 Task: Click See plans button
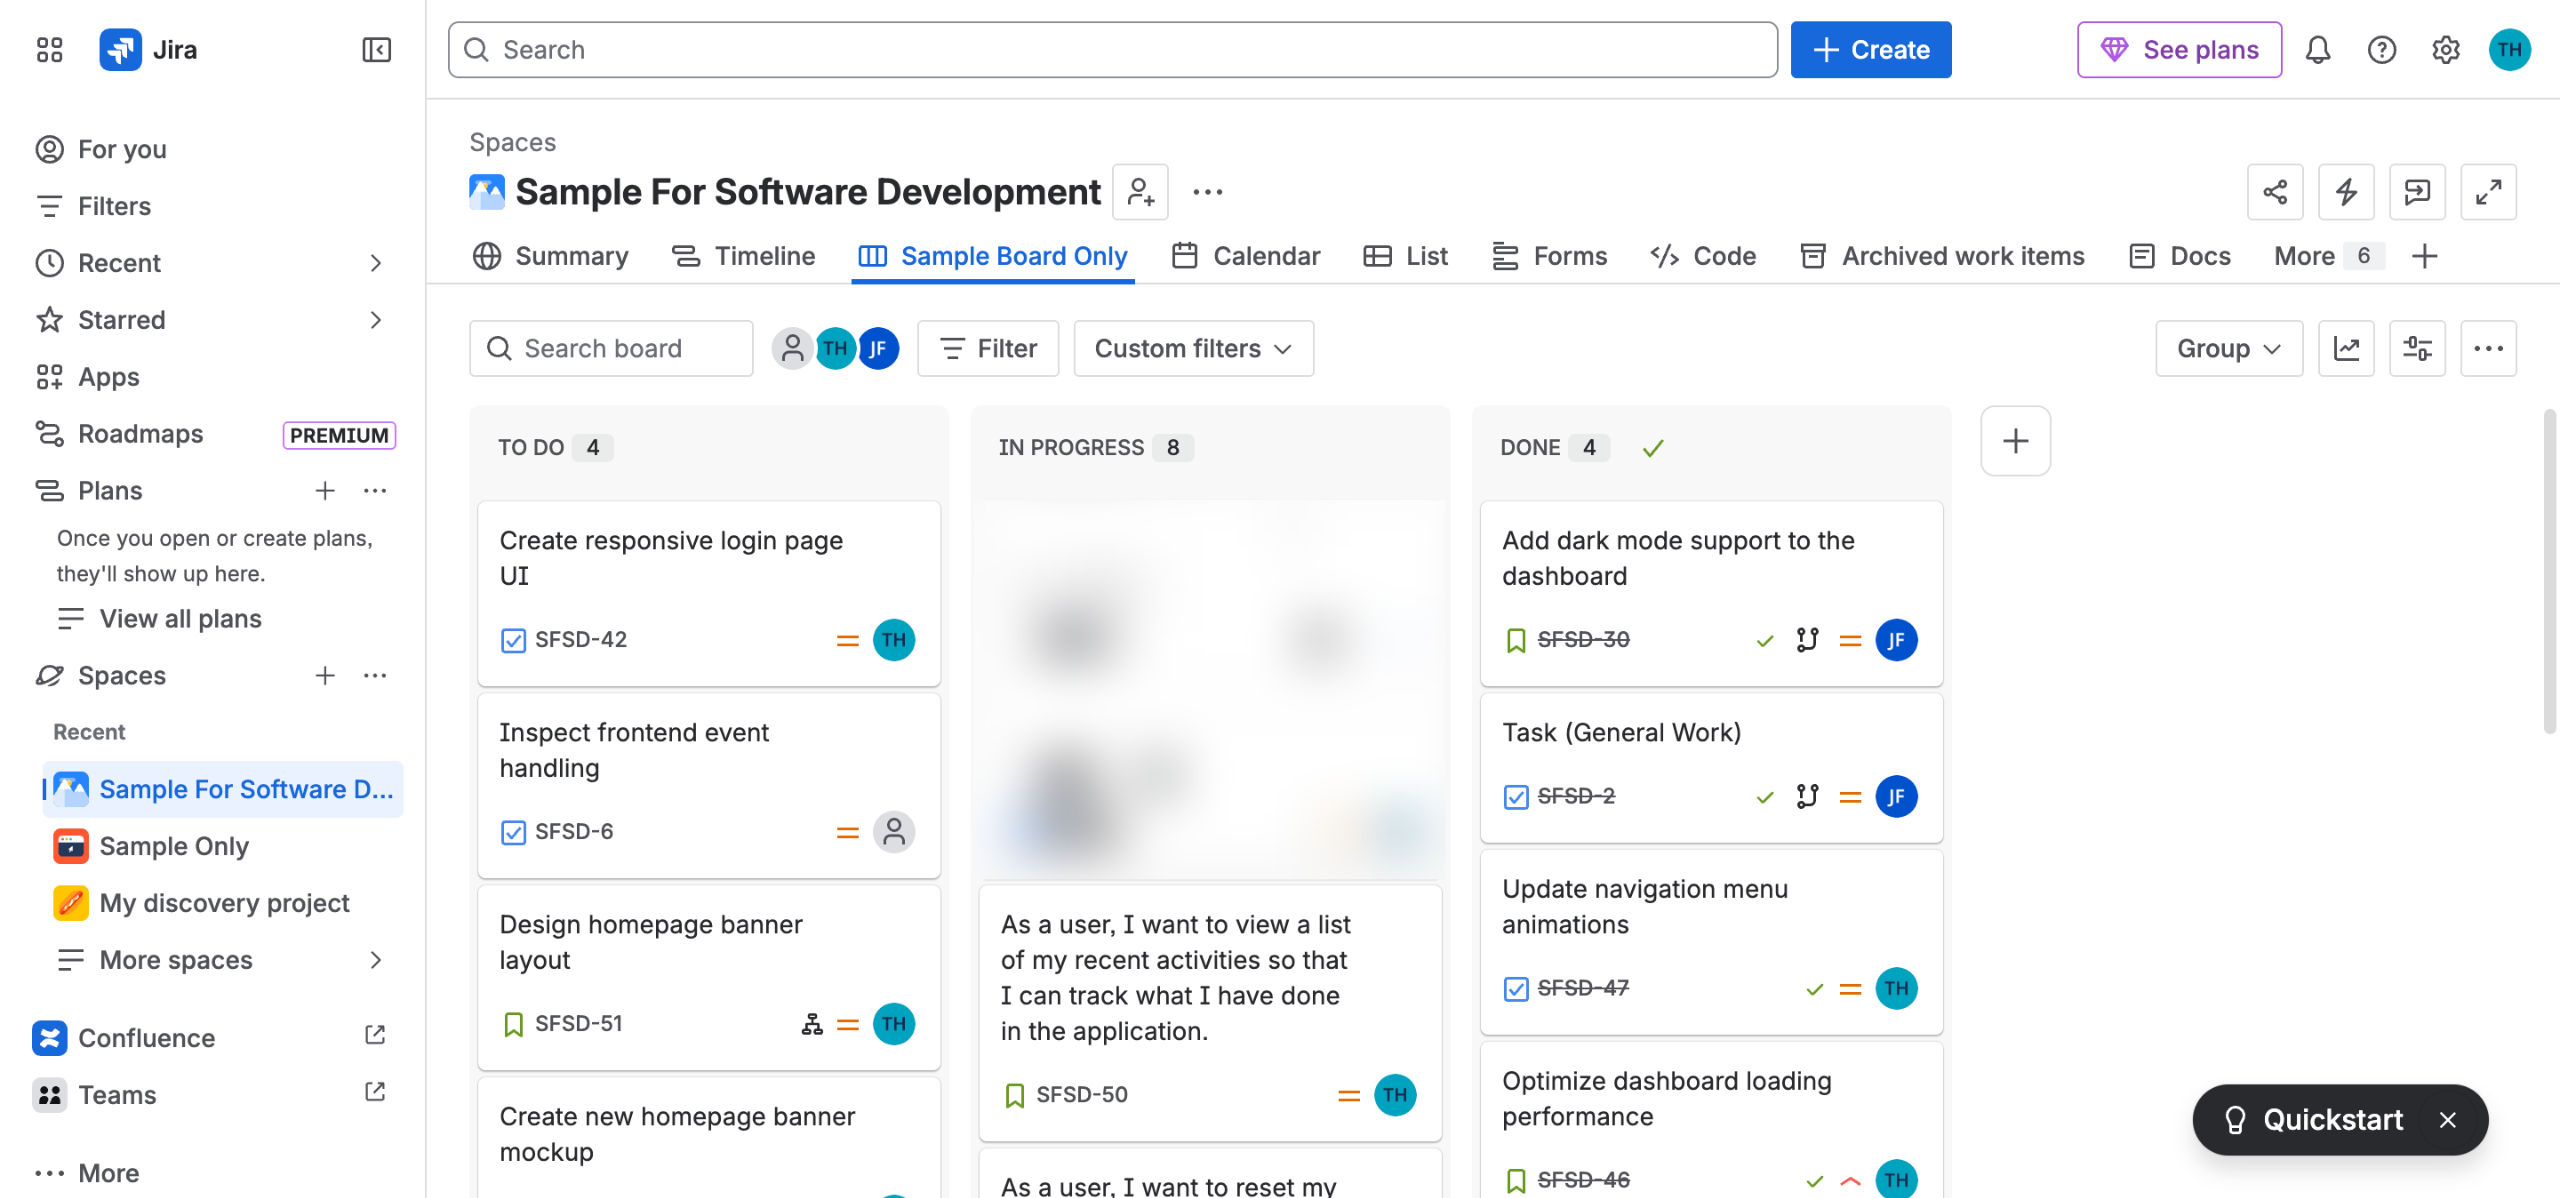[x=2179, y=50]
